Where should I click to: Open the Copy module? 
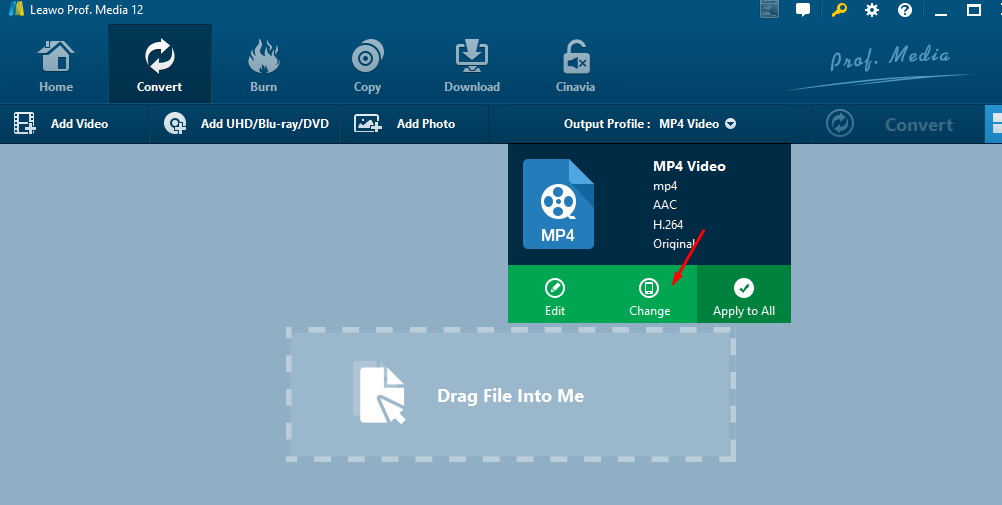coord(367,64)
